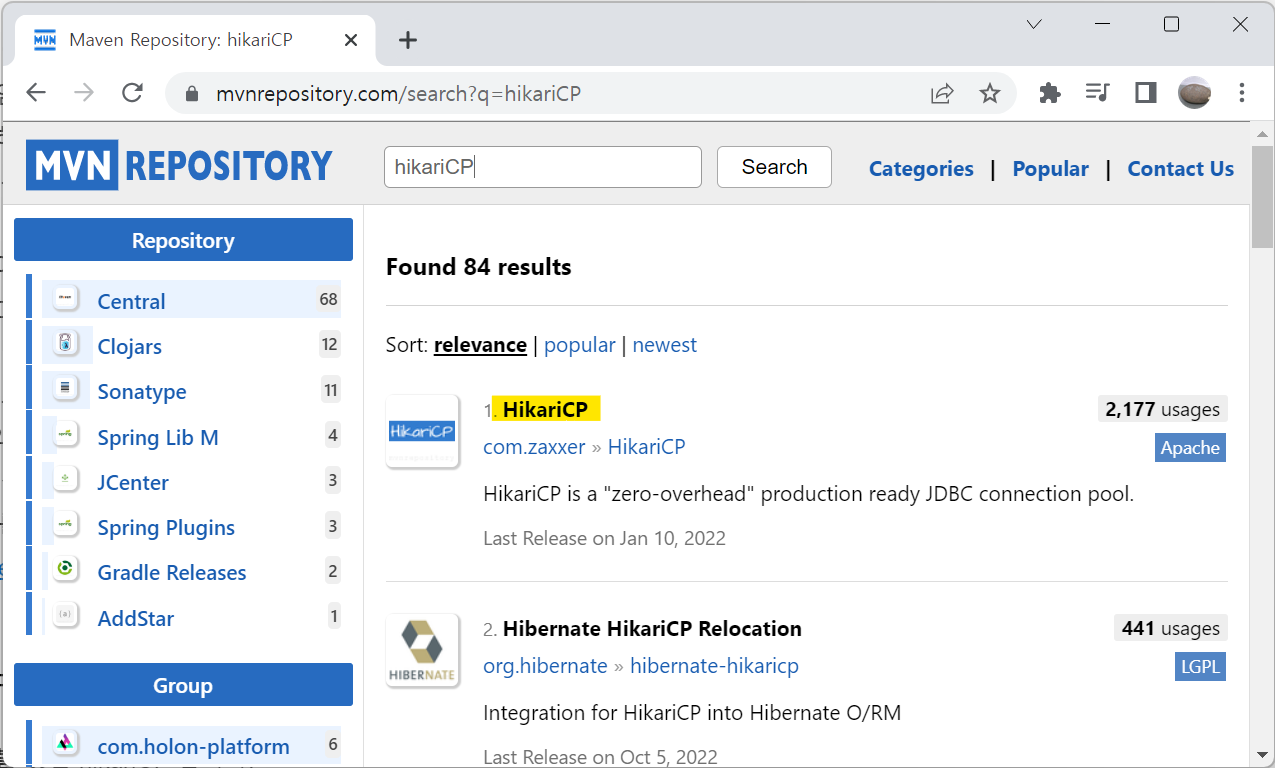Open the Categories link
Image resolution: width=1275 pixels, height=768 pixels.
tap(921, 169)
